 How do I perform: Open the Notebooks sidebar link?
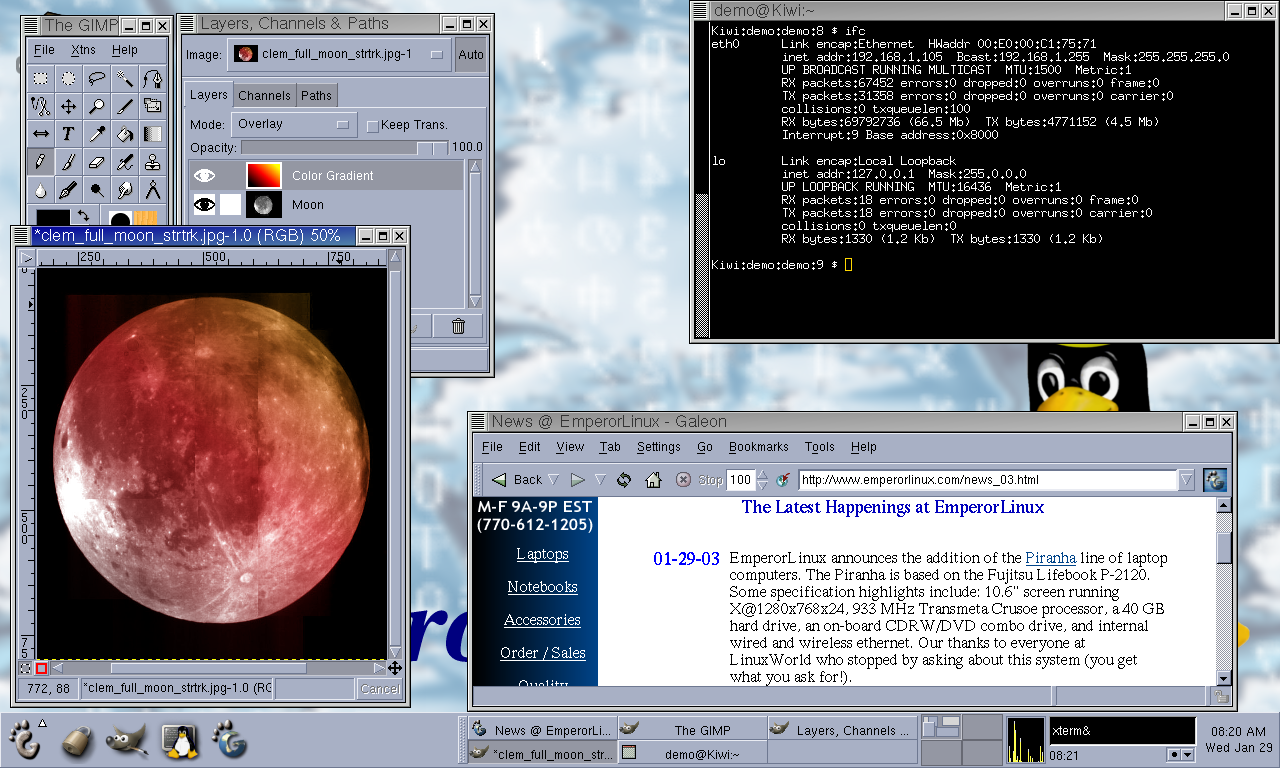[x=542, y=587]
